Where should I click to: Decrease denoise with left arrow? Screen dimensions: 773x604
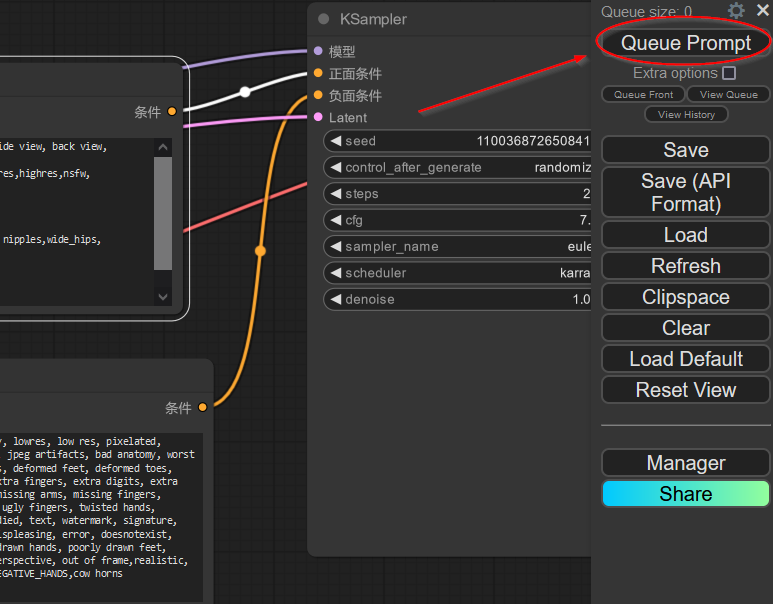pos(336,299)
